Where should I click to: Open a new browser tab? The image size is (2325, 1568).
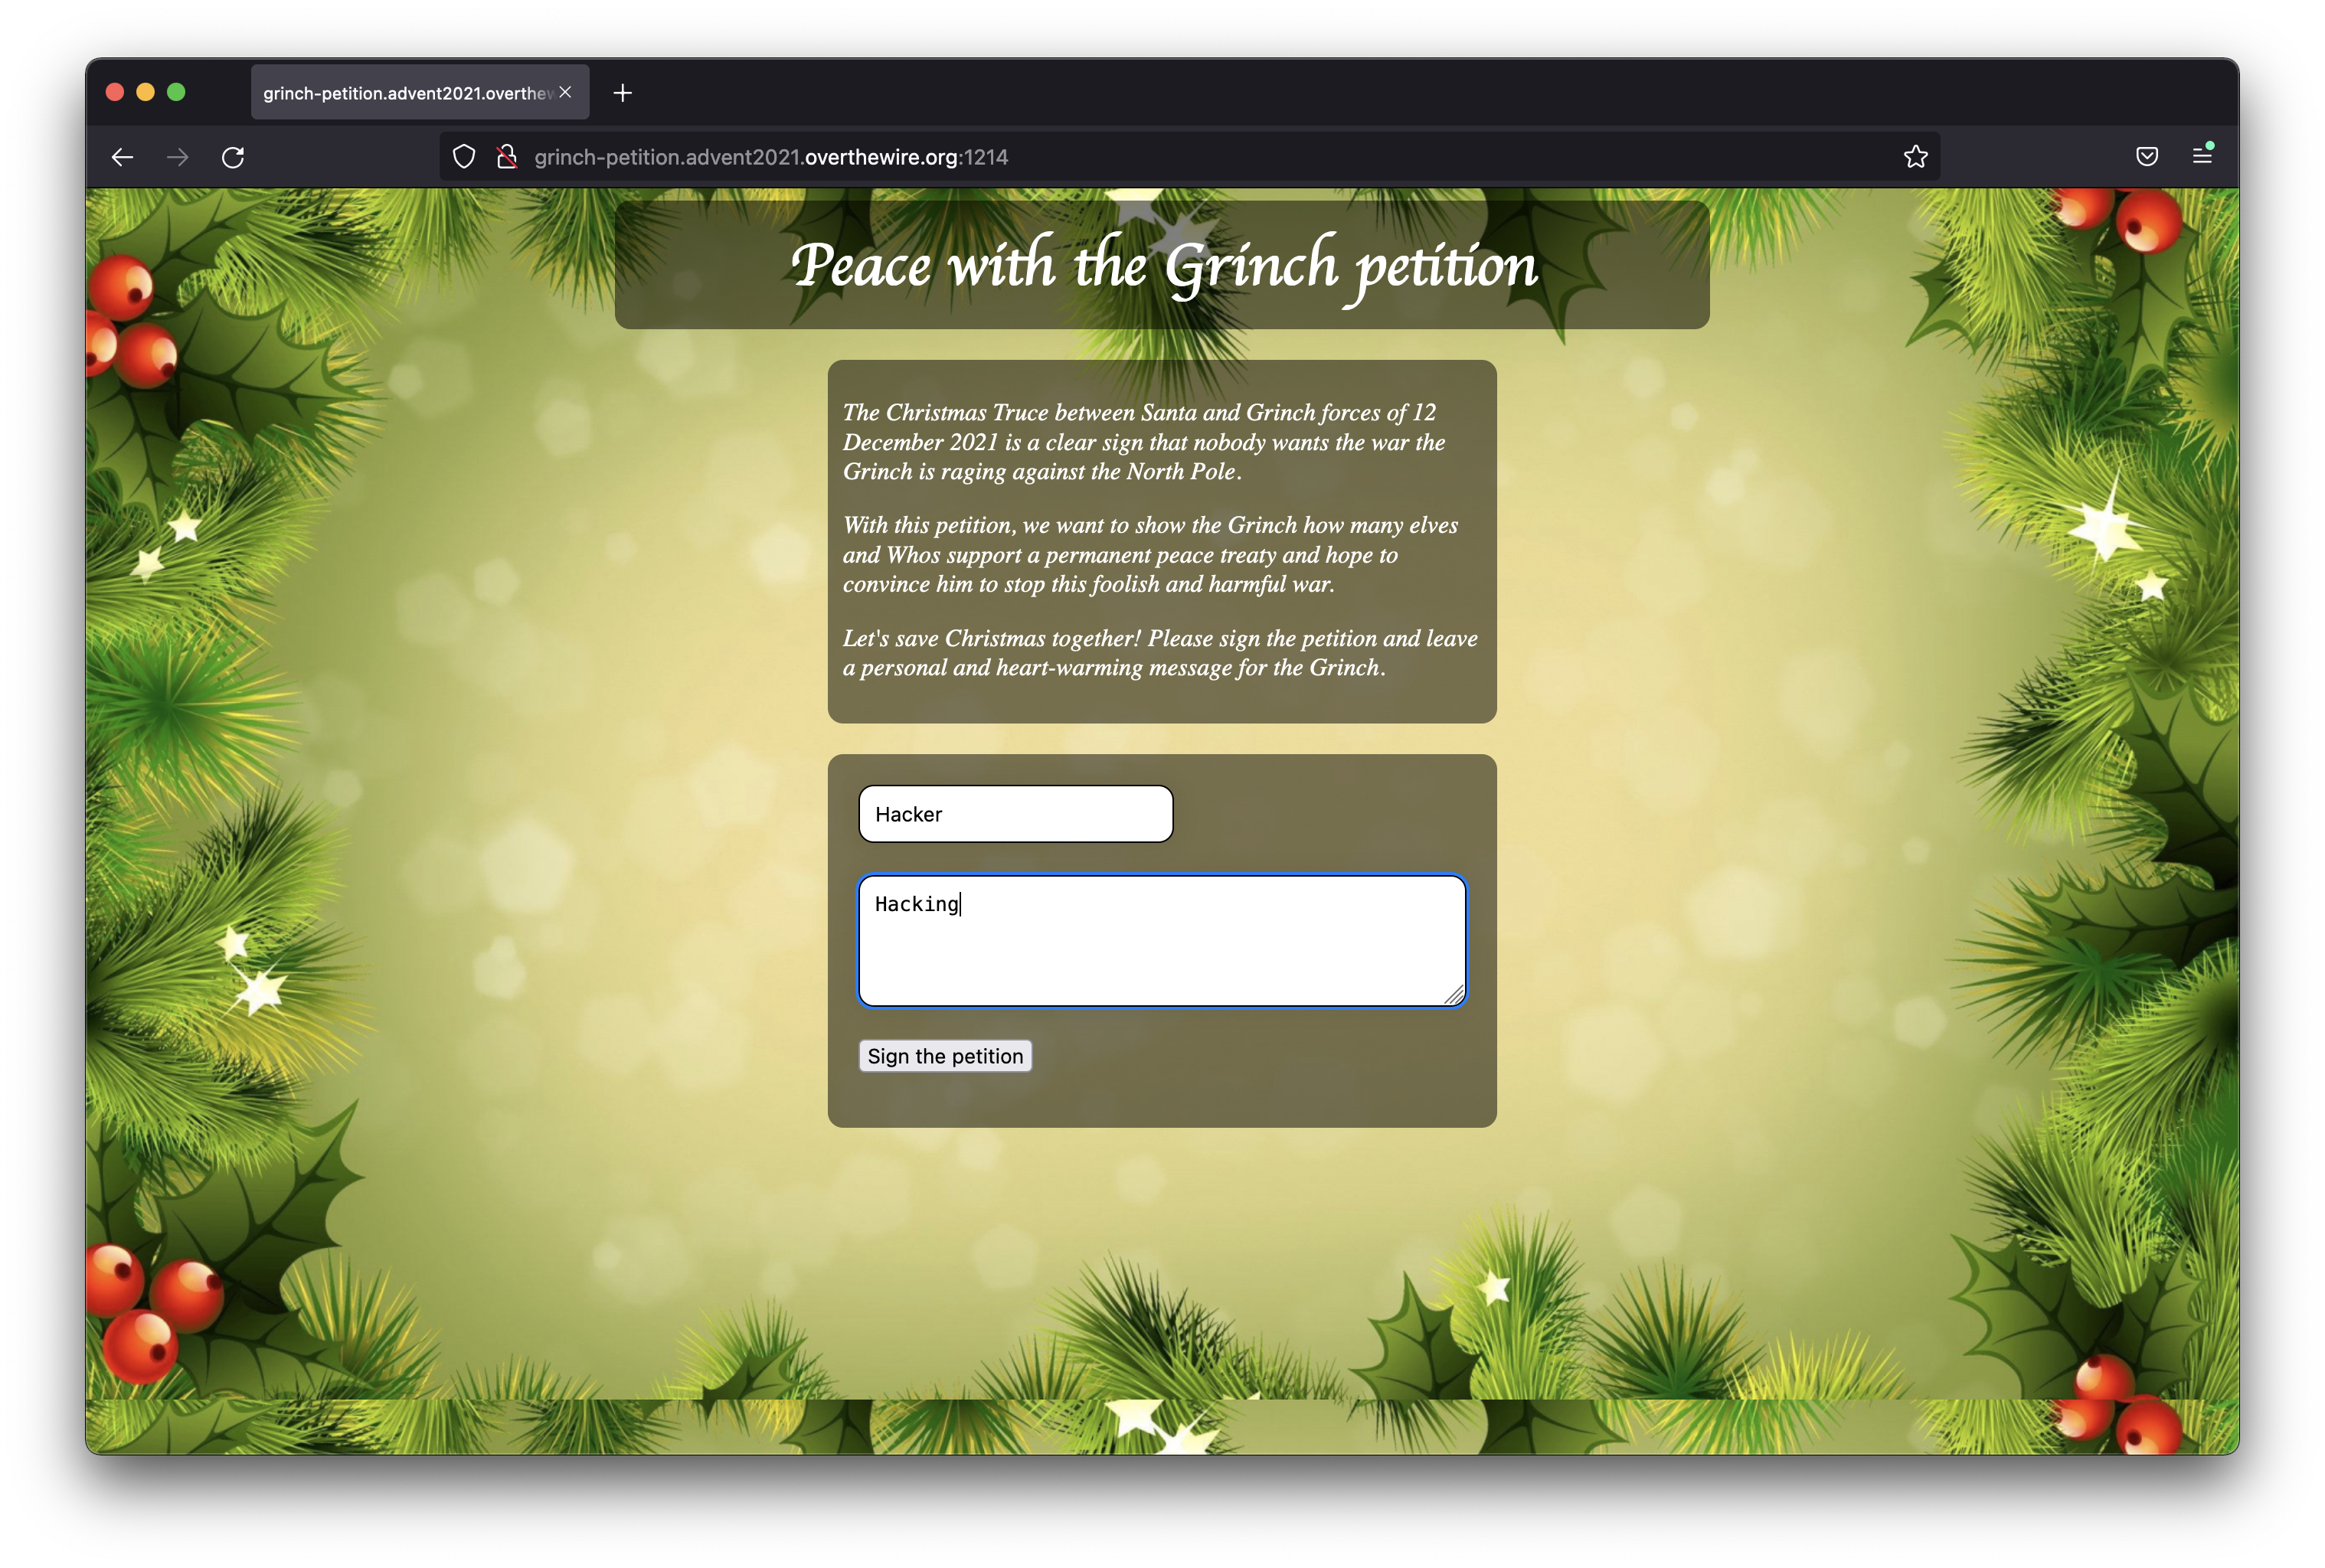click(622, 93)
